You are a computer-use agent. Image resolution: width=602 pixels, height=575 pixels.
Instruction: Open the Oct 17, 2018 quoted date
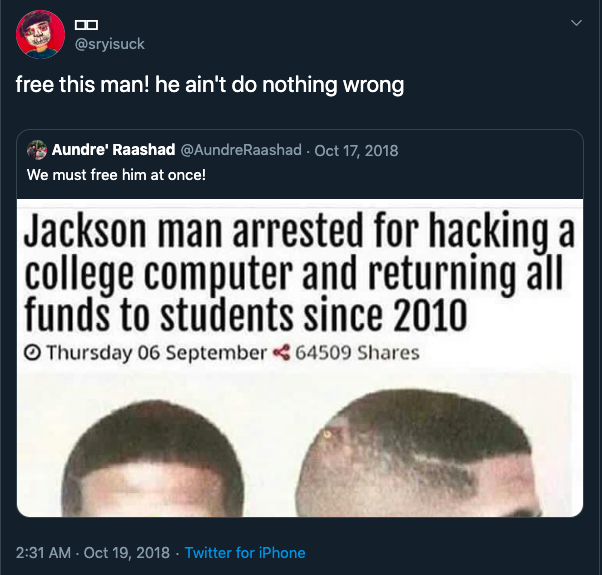click(x=356, y=150)
